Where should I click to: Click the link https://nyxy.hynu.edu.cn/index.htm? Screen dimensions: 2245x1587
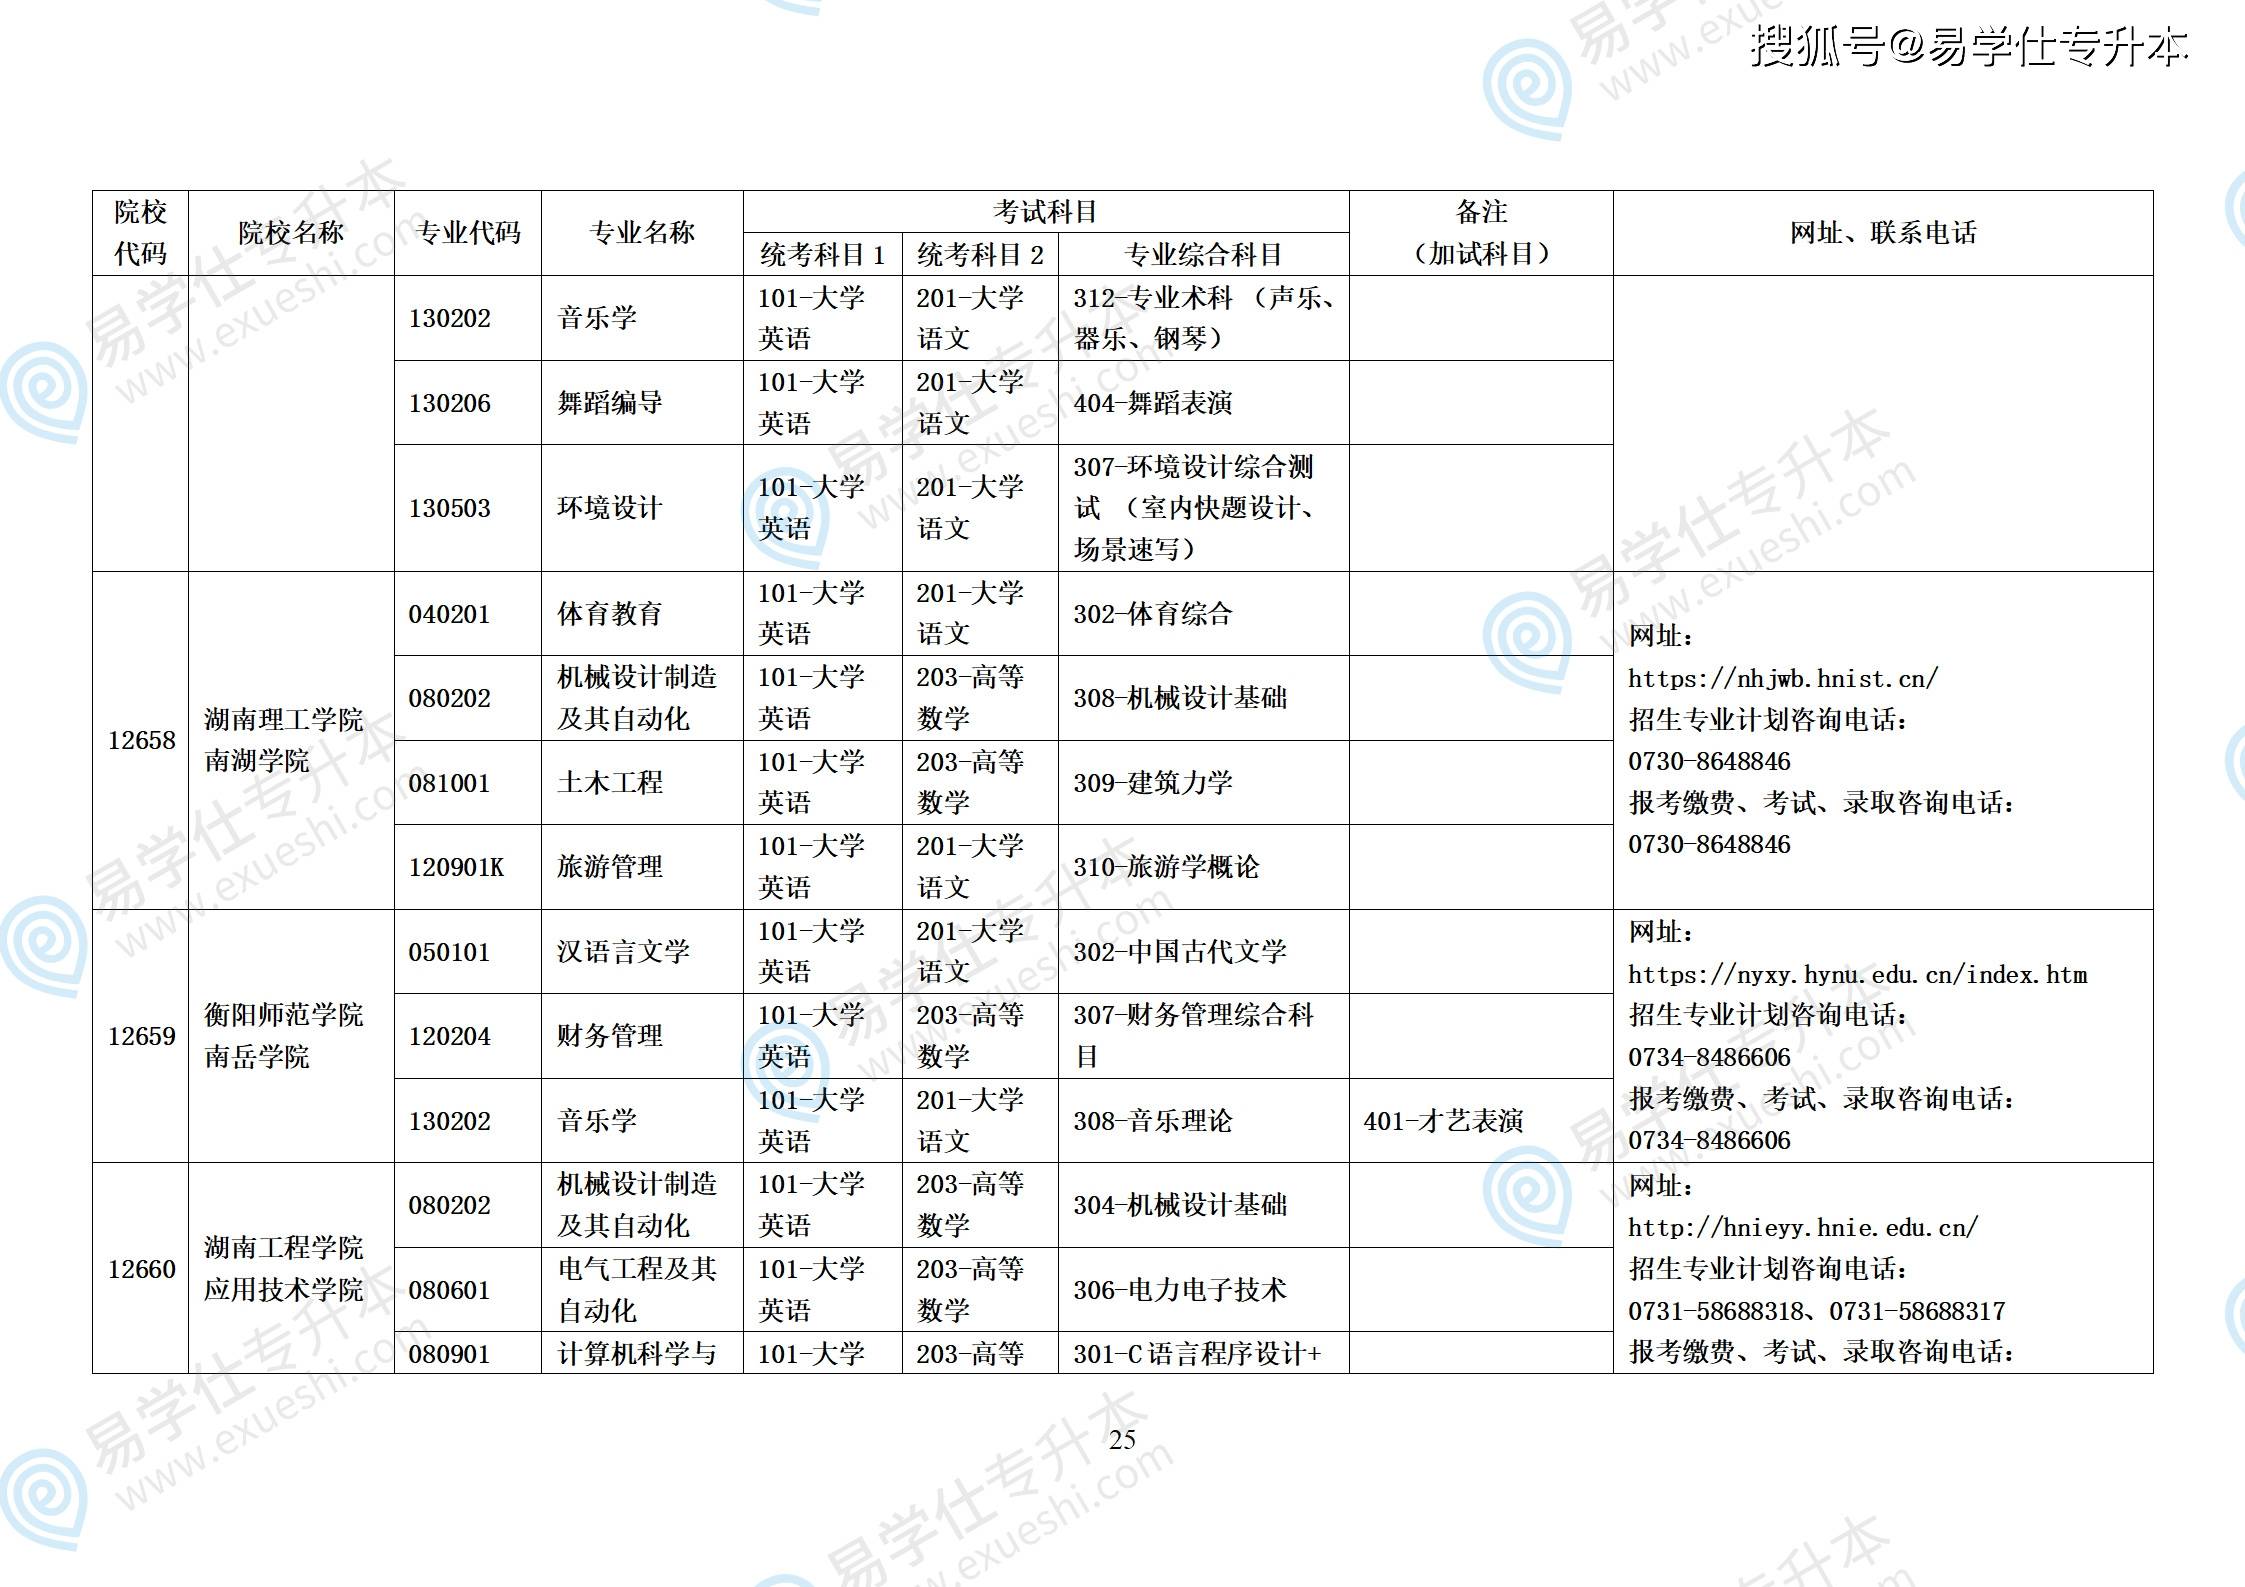coord(1857,975)
